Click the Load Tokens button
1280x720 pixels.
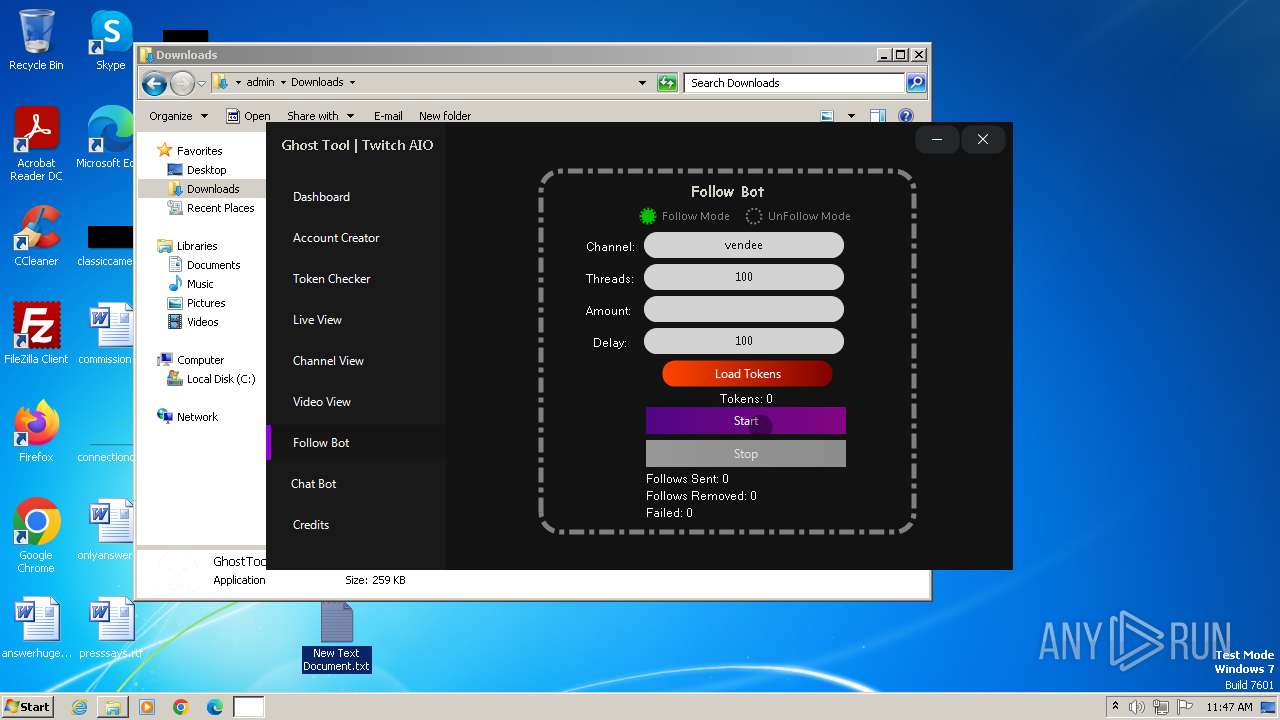point(747,374)
